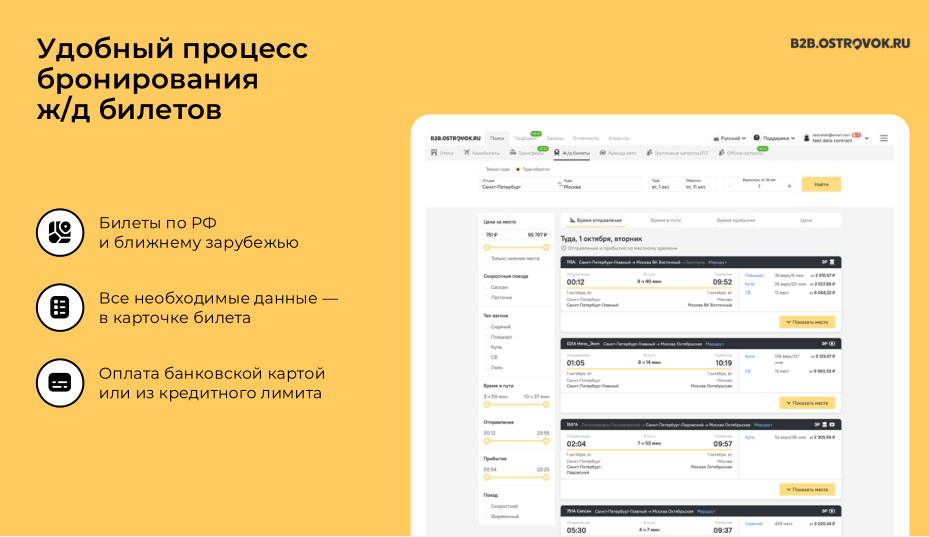This screenshot has width=929, height=537.
Task: Check the СВ wagon type checkbox
Action: click(x=486, y=357)
